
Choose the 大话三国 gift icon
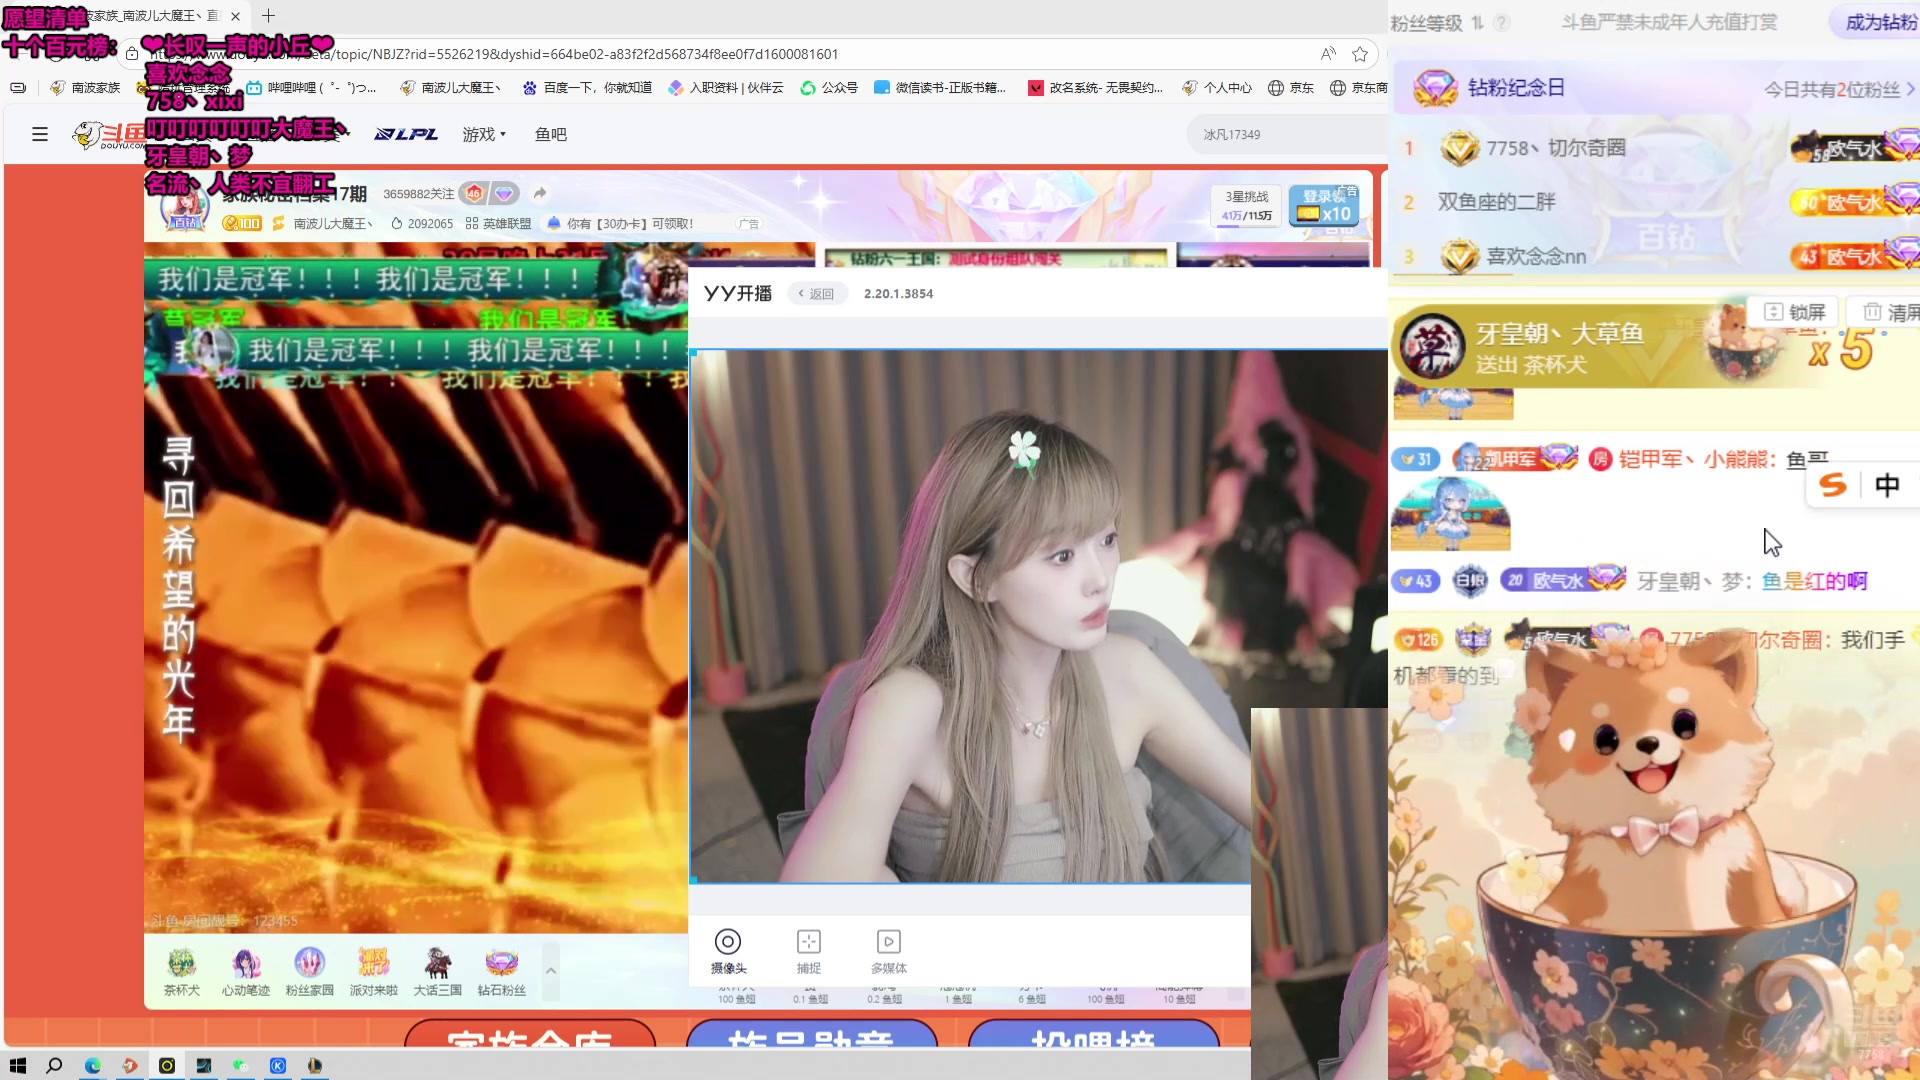[x=438, y=972]
